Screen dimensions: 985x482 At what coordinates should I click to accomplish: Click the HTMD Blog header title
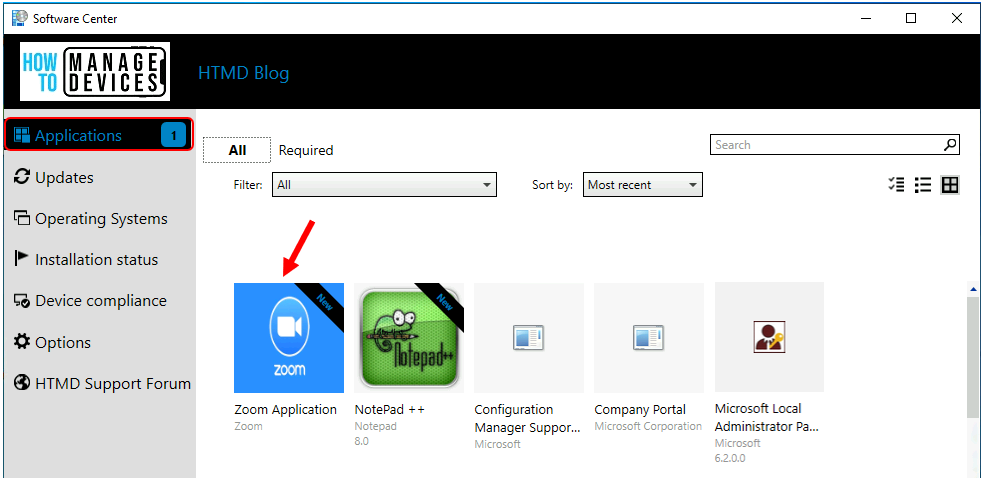244,73
